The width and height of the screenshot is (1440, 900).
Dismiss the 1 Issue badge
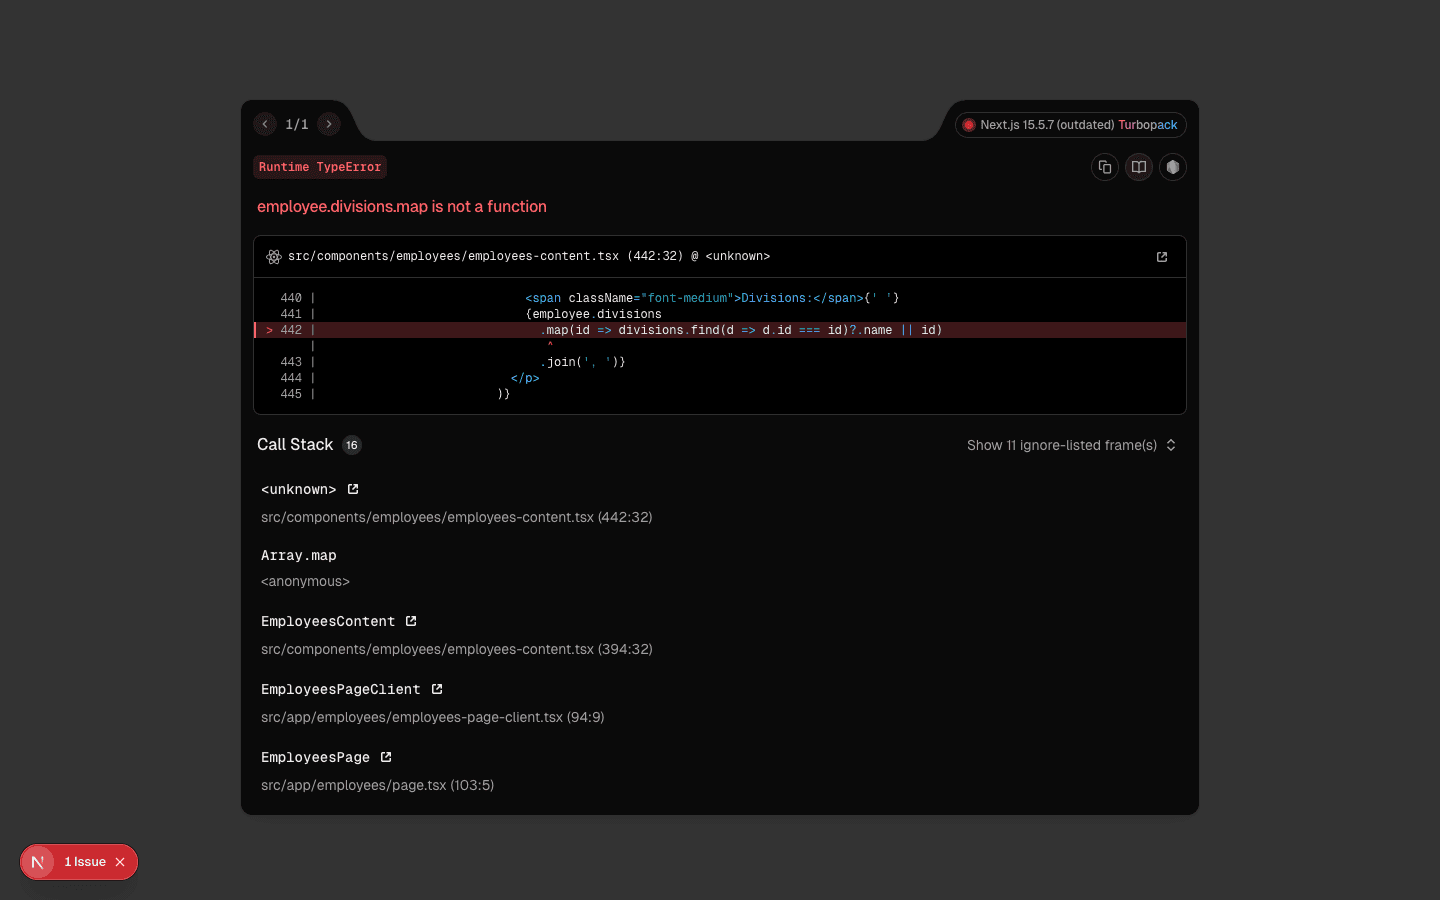(x=120, y=862)
